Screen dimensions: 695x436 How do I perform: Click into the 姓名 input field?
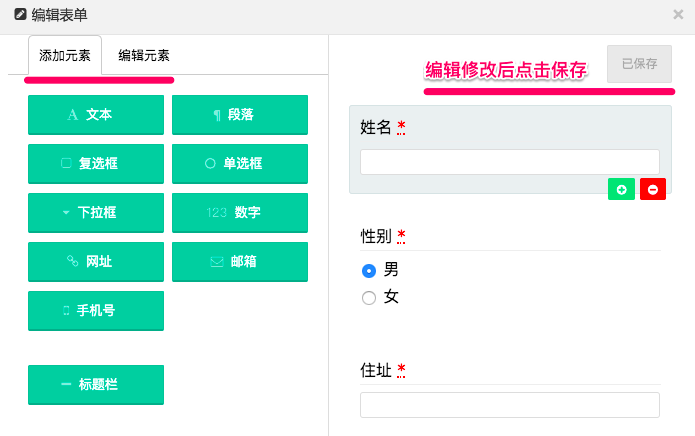point(509,162)
